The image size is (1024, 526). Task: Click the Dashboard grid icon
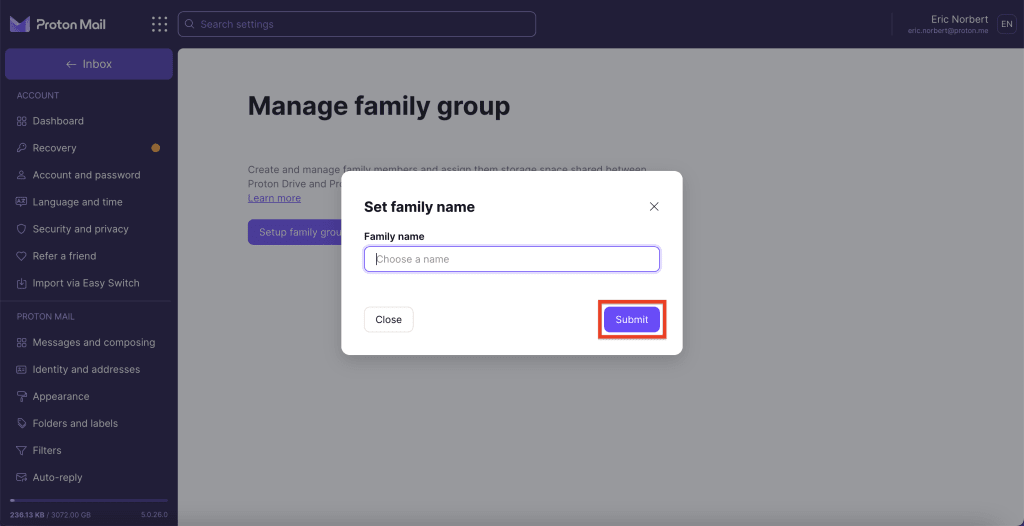[x=22, y=121]
